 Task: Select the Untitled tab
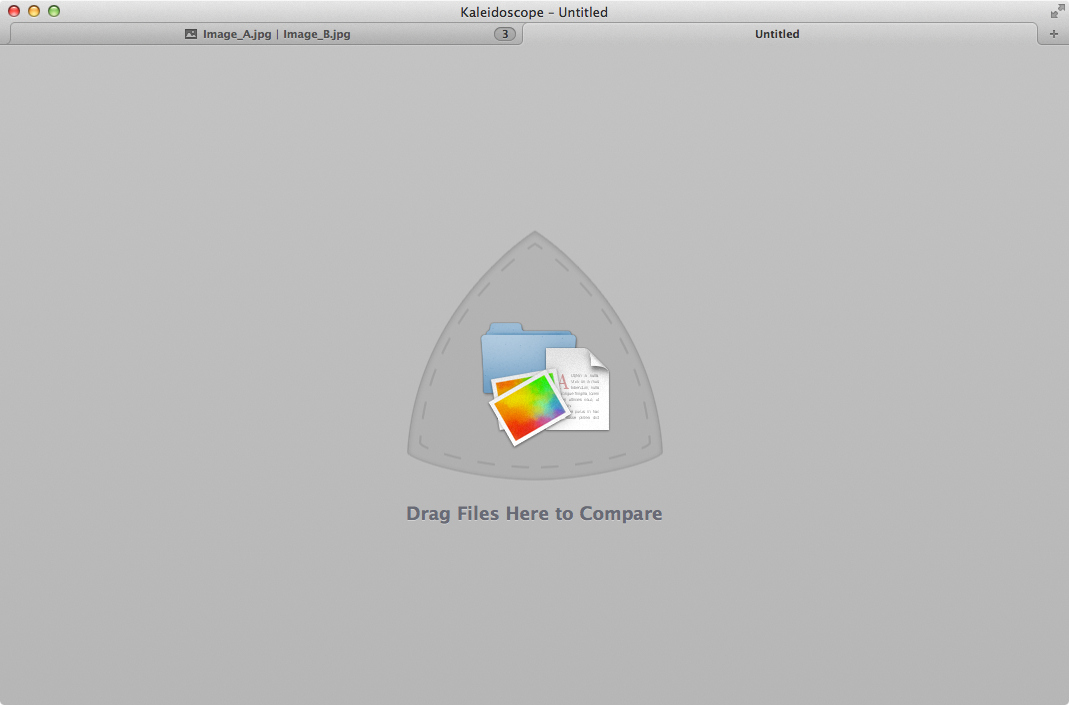pos(779,34)
